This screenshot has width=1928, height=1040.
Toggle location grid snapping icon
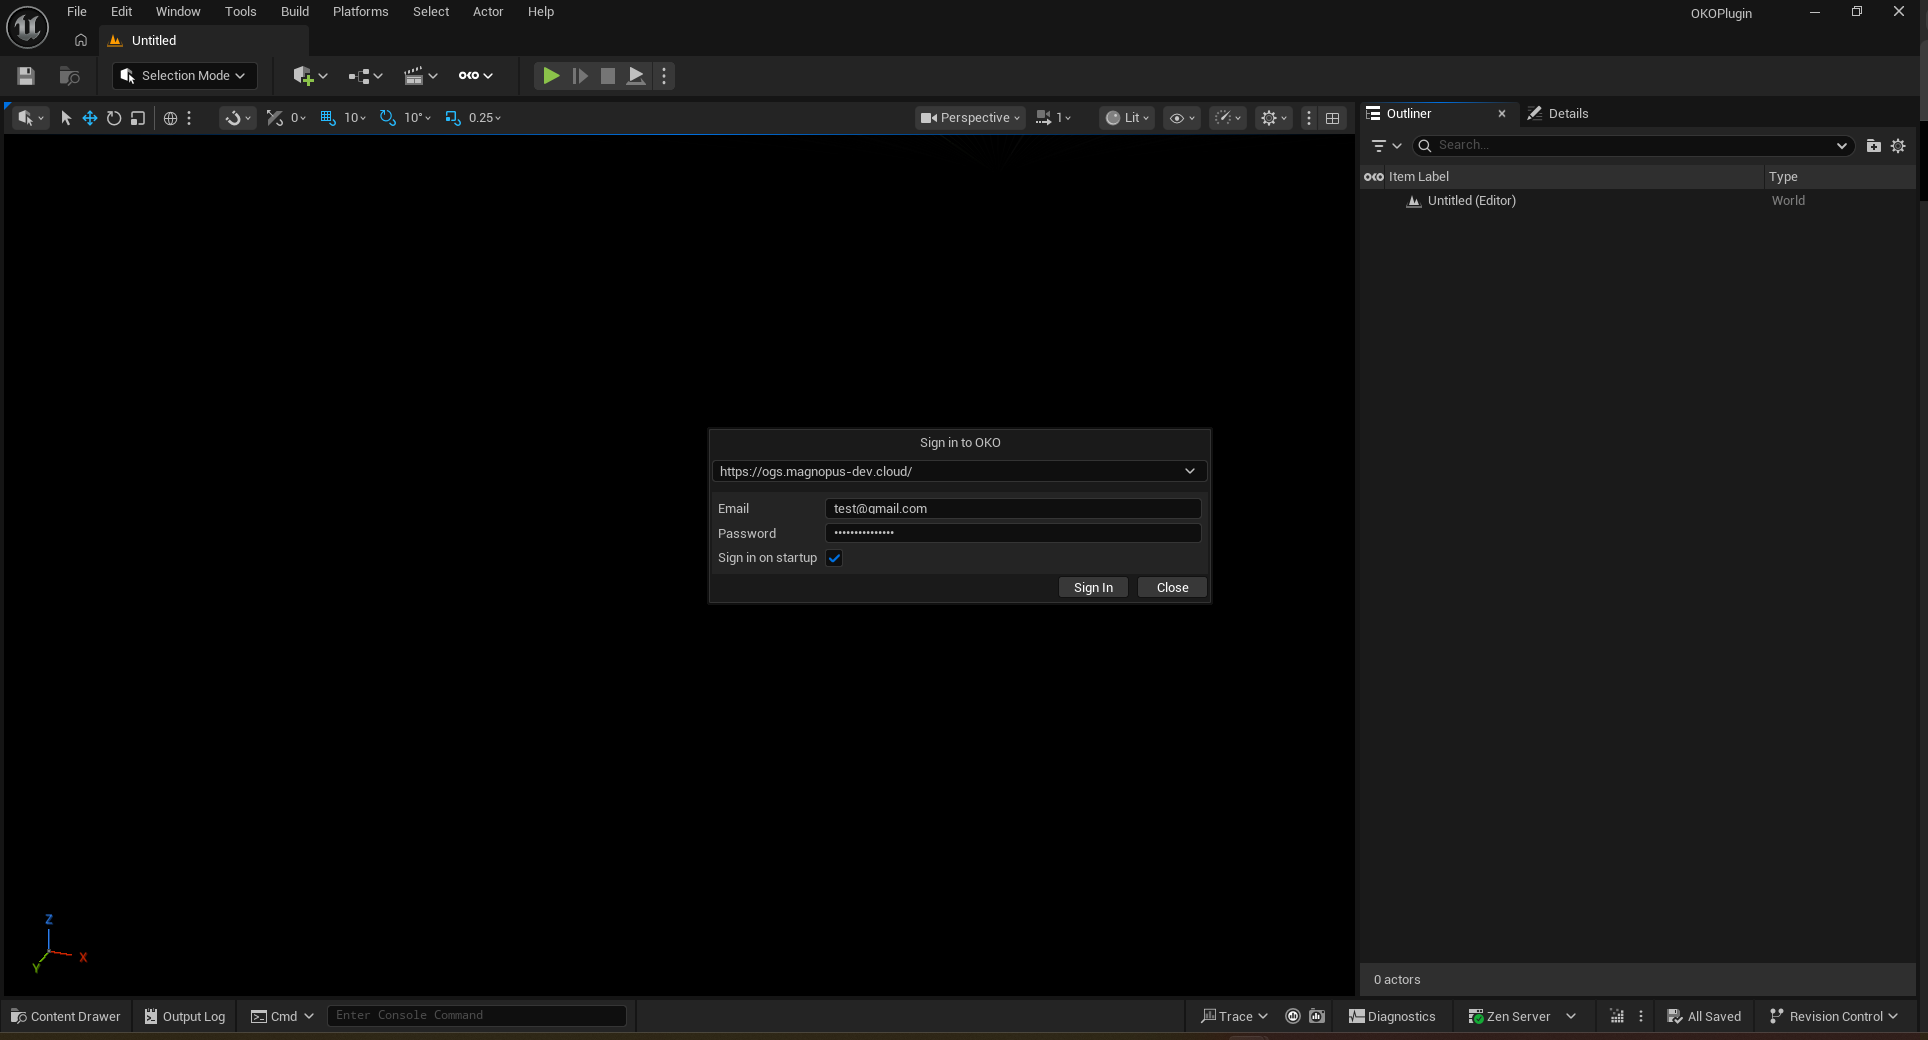click(327, 118)
